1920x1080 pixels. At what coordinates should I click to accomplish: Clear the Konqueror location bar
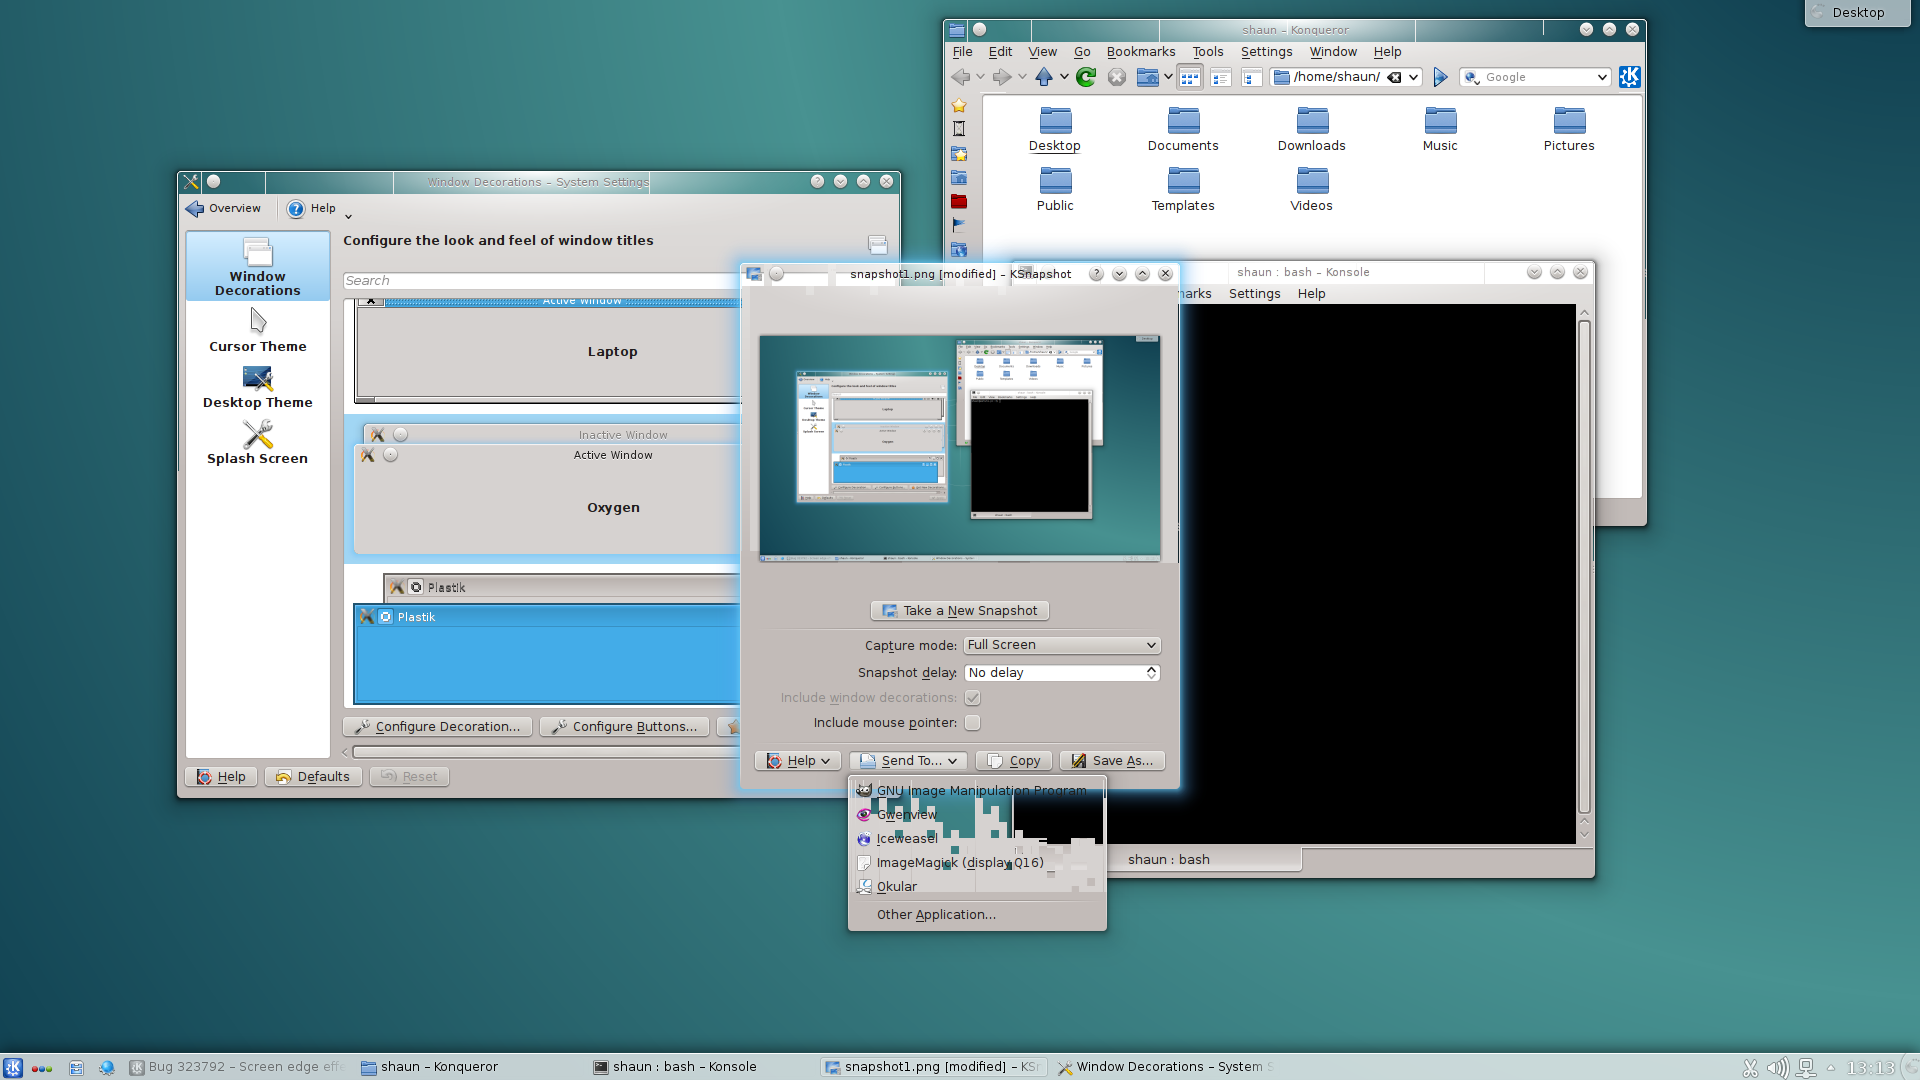[1394, 77]
